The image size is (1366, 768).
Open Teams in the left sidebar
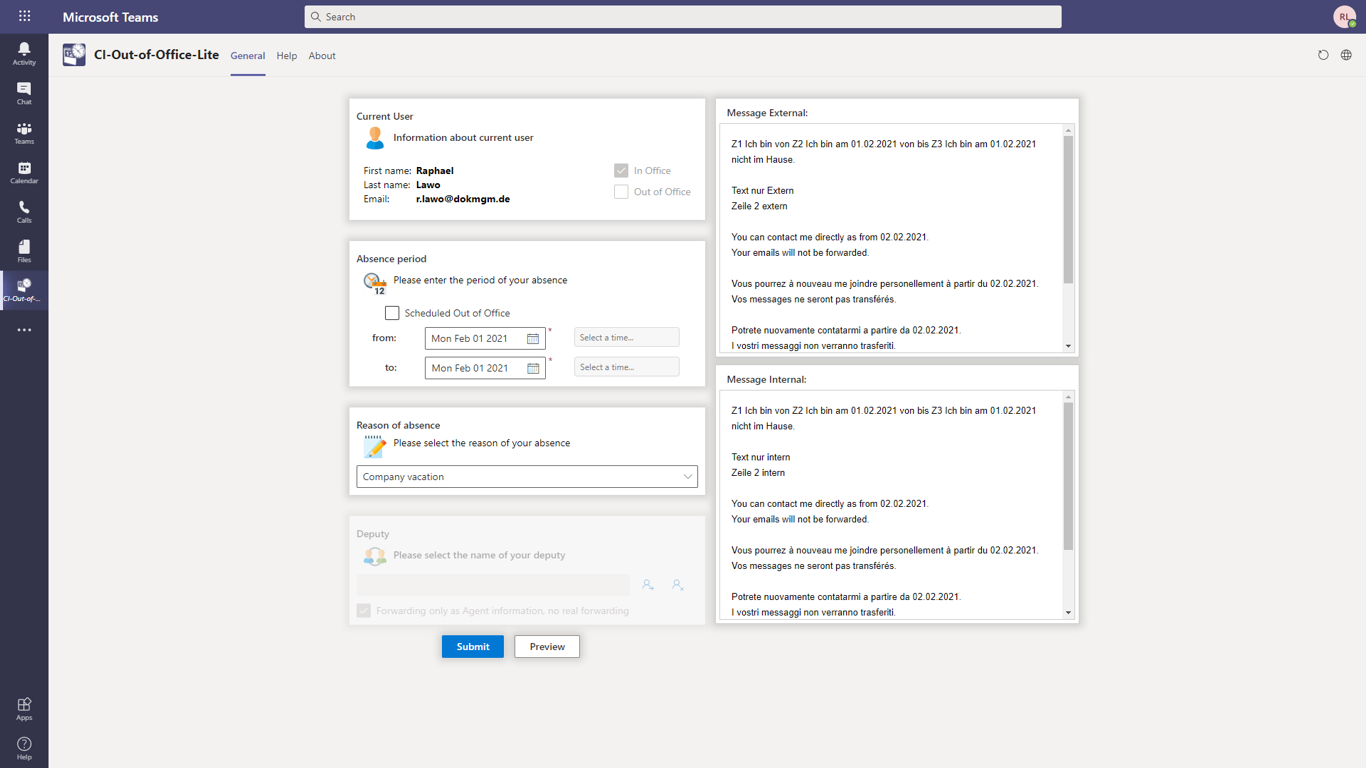[x=24, y=133]
